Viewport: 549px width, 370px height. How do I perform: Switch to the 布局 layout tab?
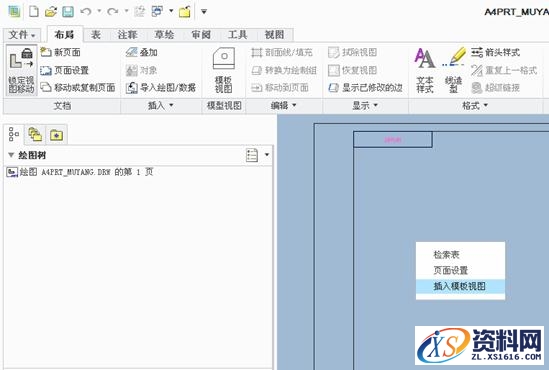[64, 35]
